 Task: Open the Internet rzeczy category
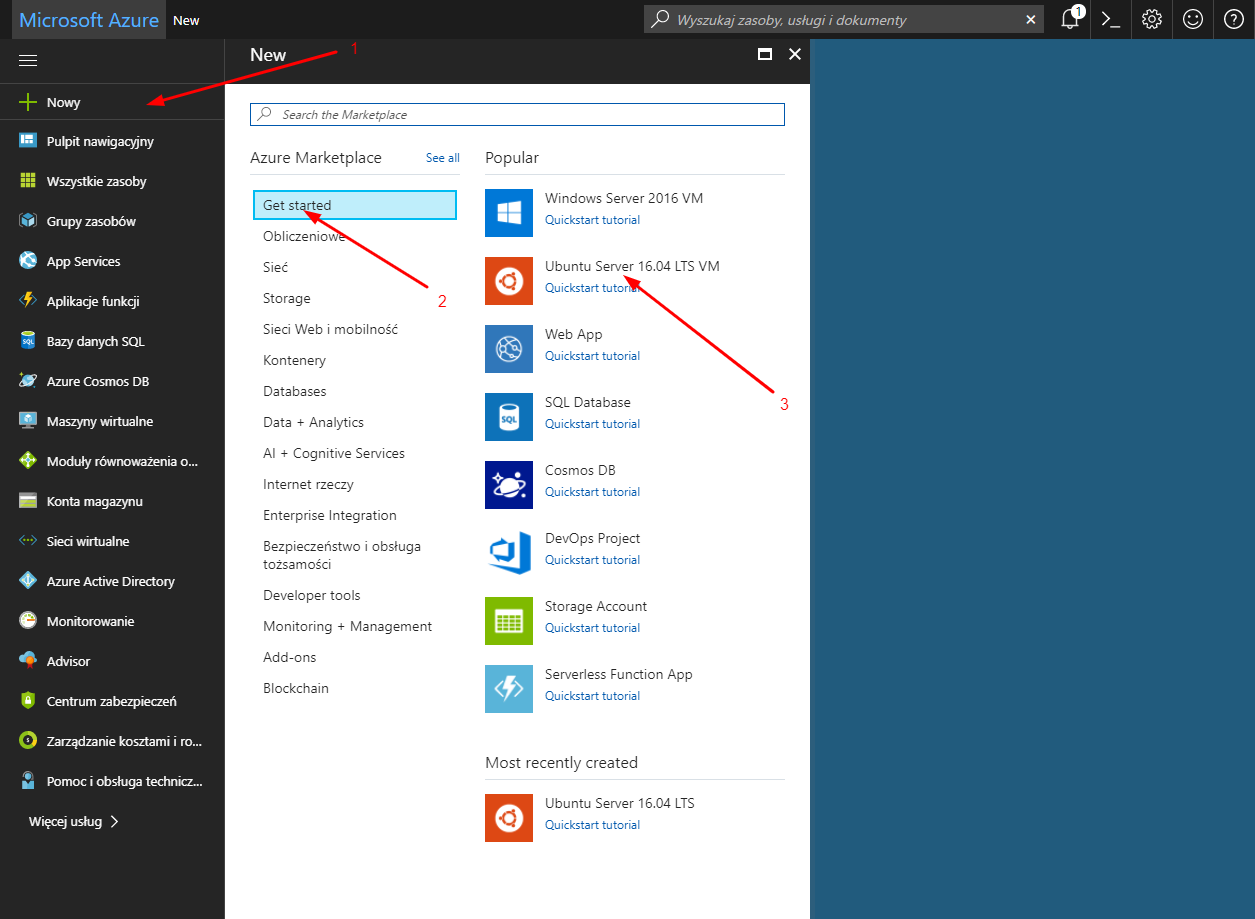tap(308, 484)
